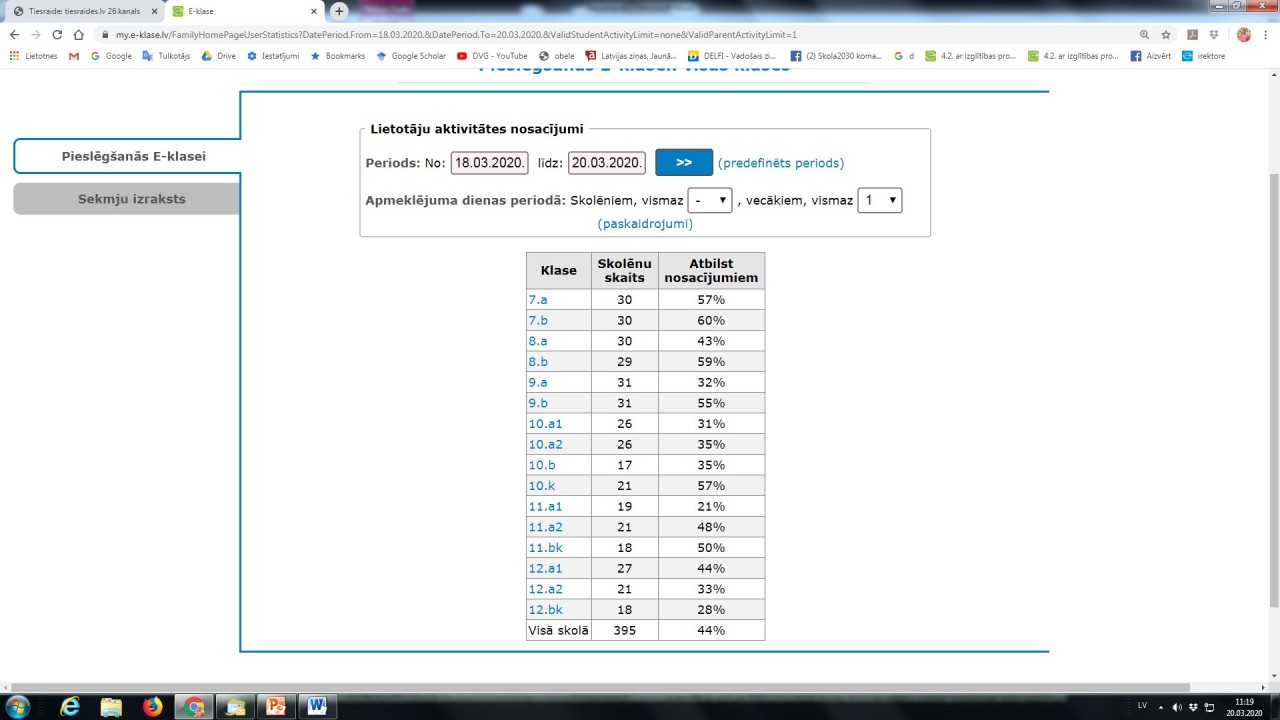Viewport: 1280px width, 720px height.
Task: Expand the parents minimum visits dropdown
Action: (880, 200)
